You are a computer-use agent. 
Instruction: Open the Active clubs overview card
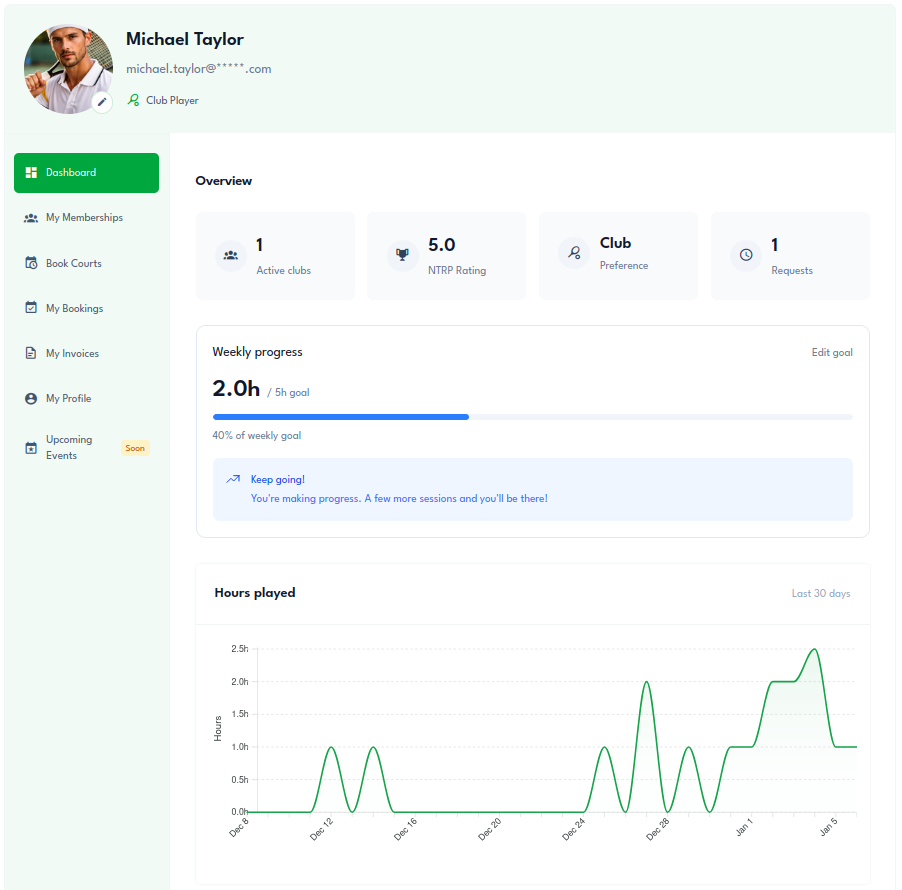[x=275, y=256]
